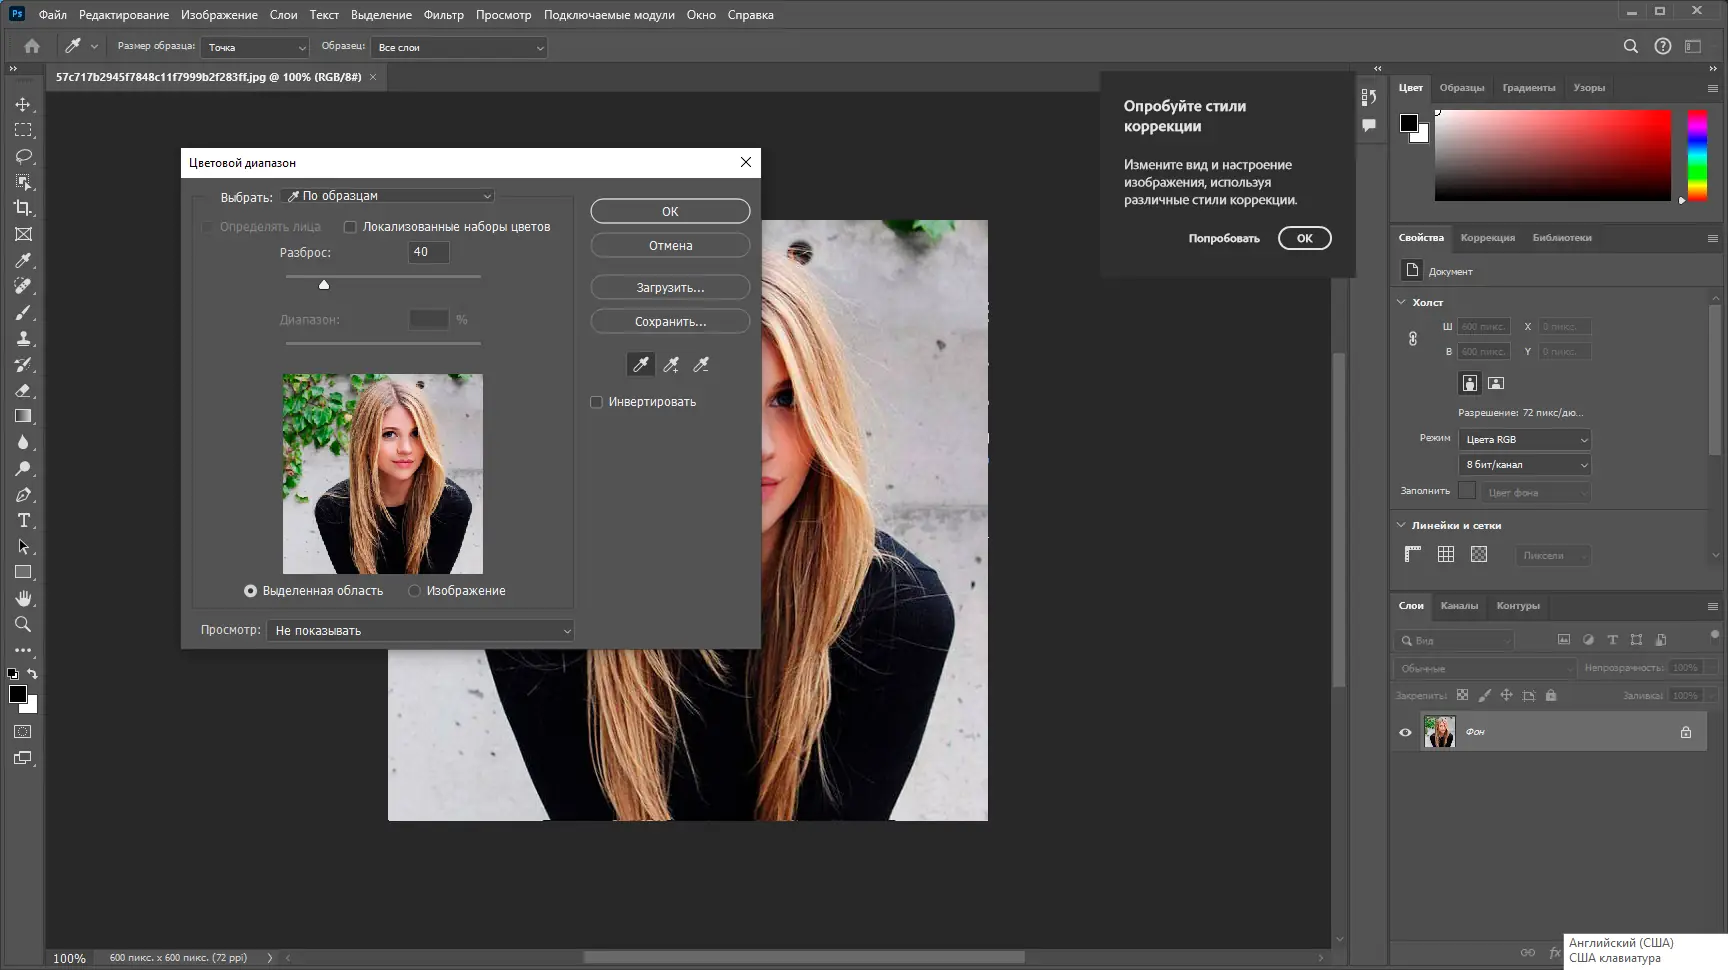Switch to the Каналы tab

coord(1458,606)
